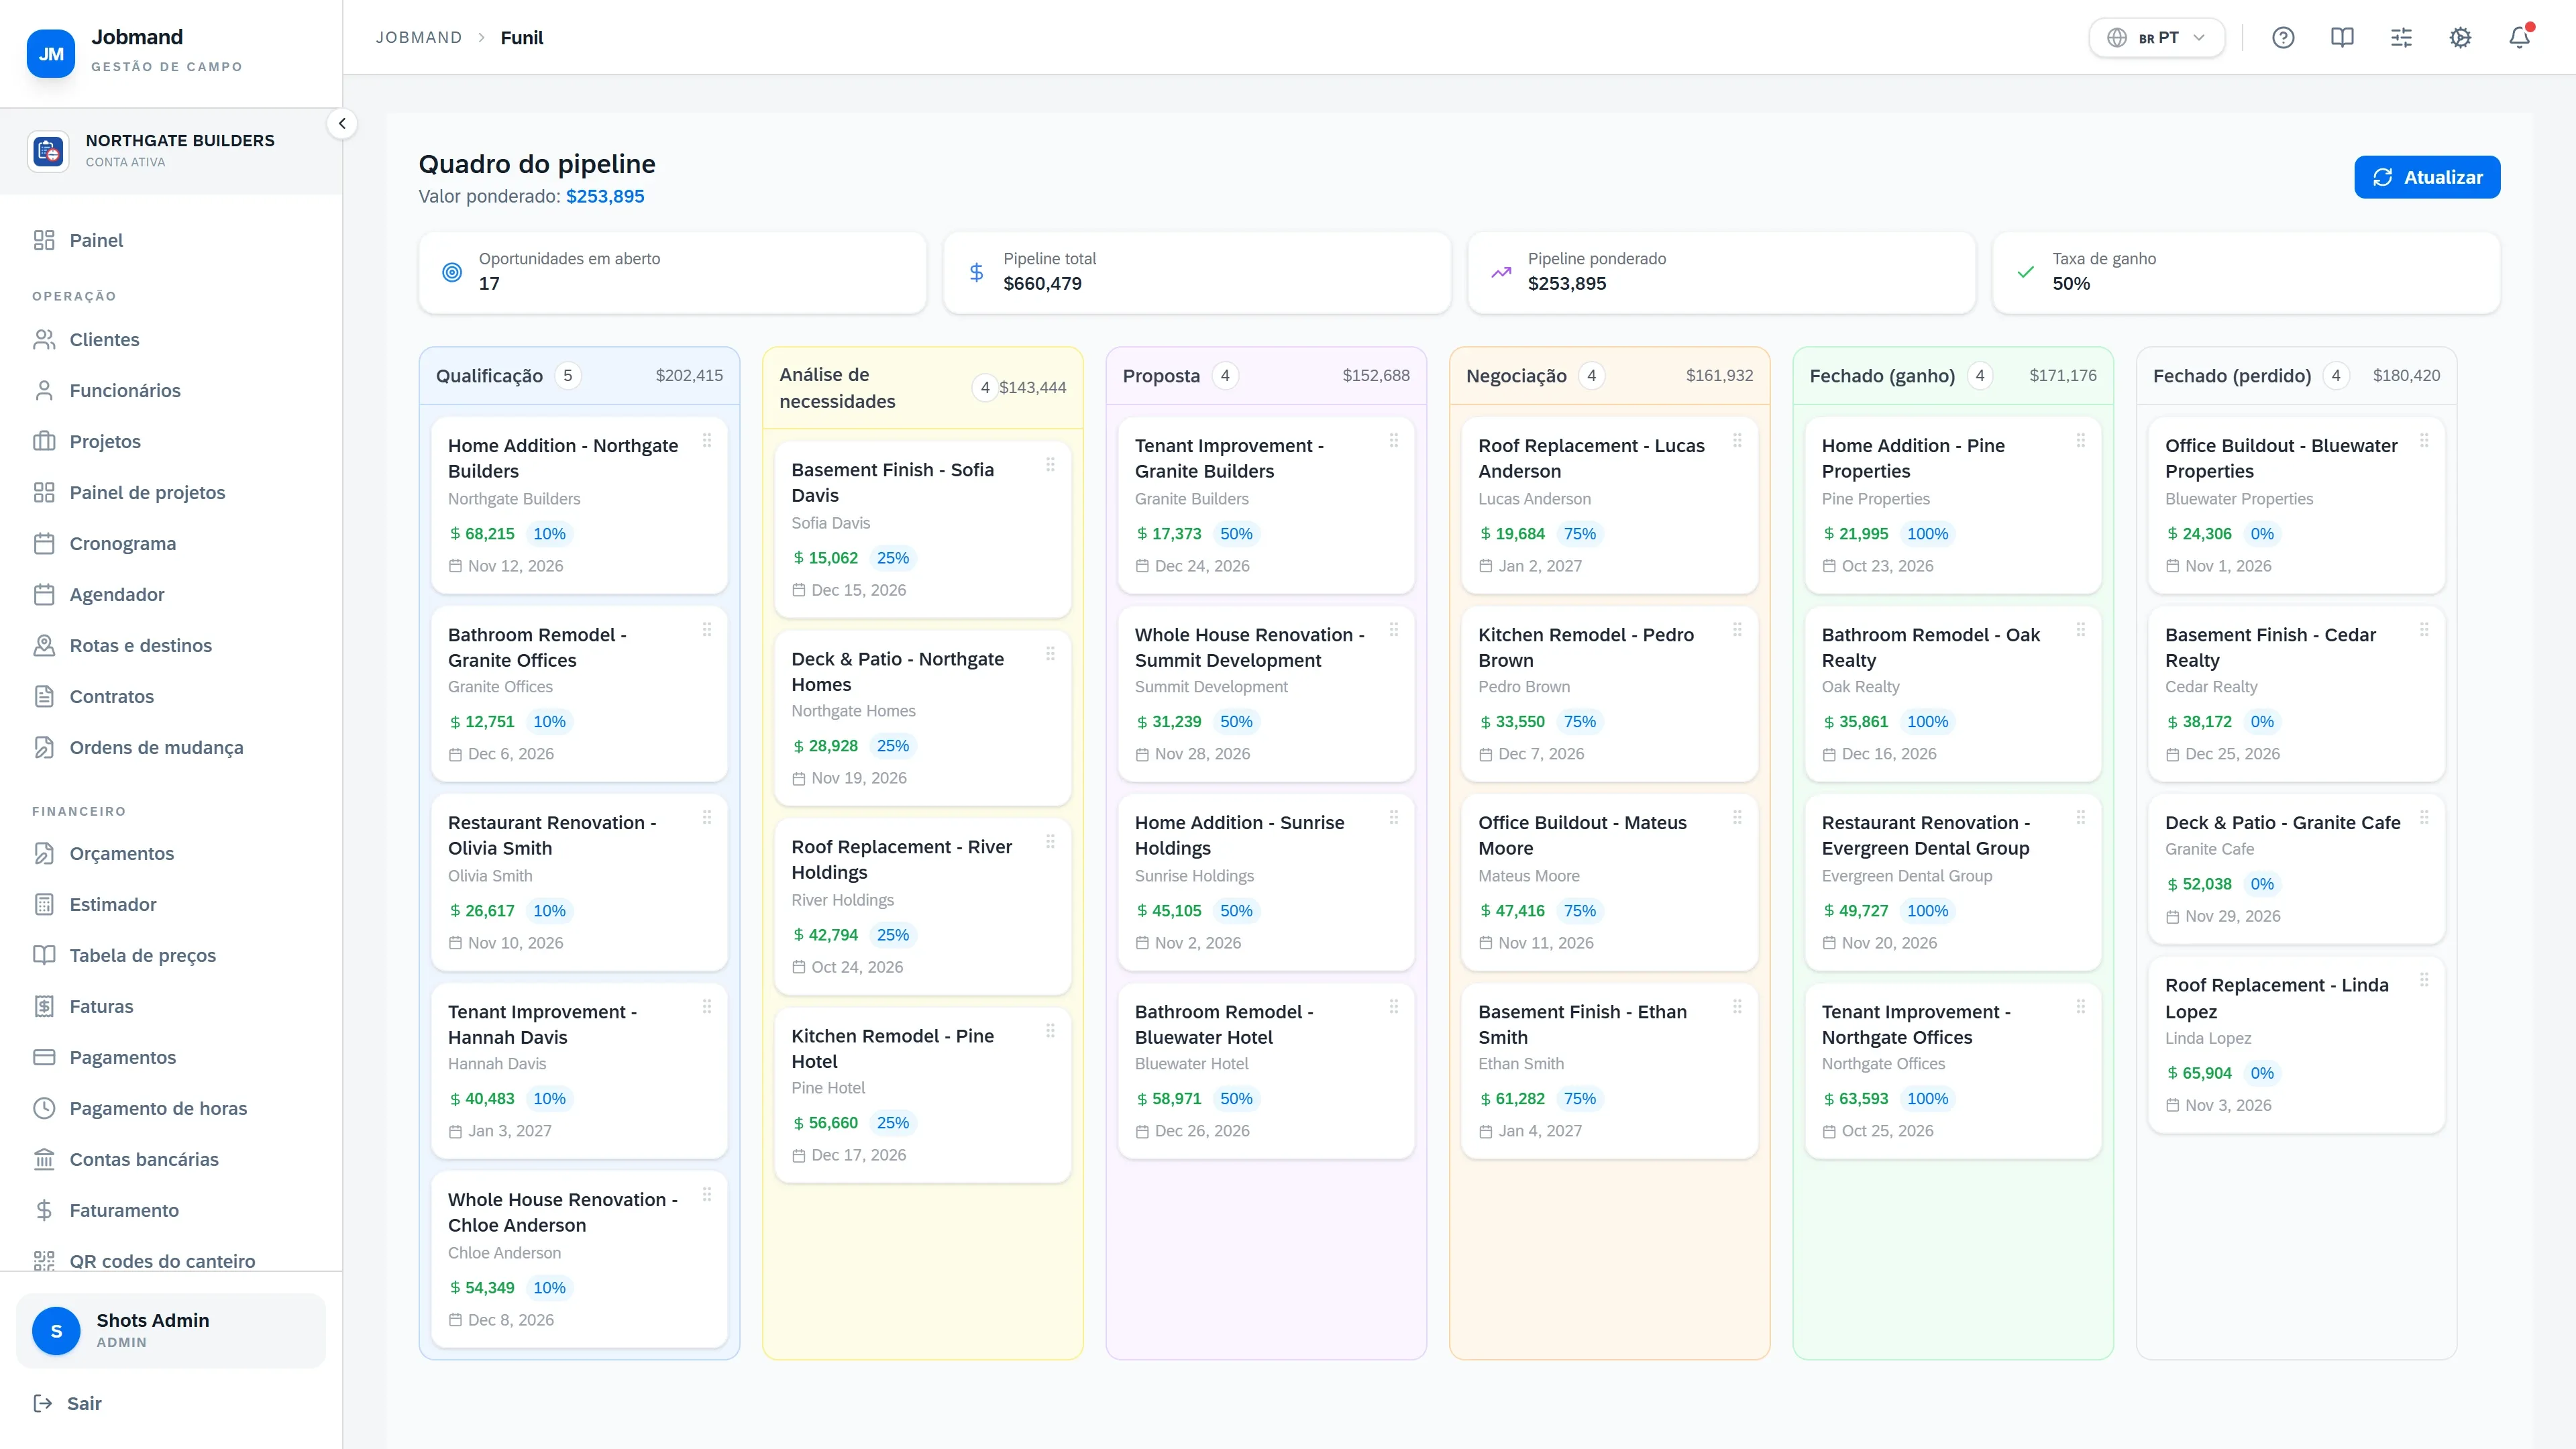Open Rotas e destinos
Viewport: 2576px width, 1449px height.
[171, 646]
